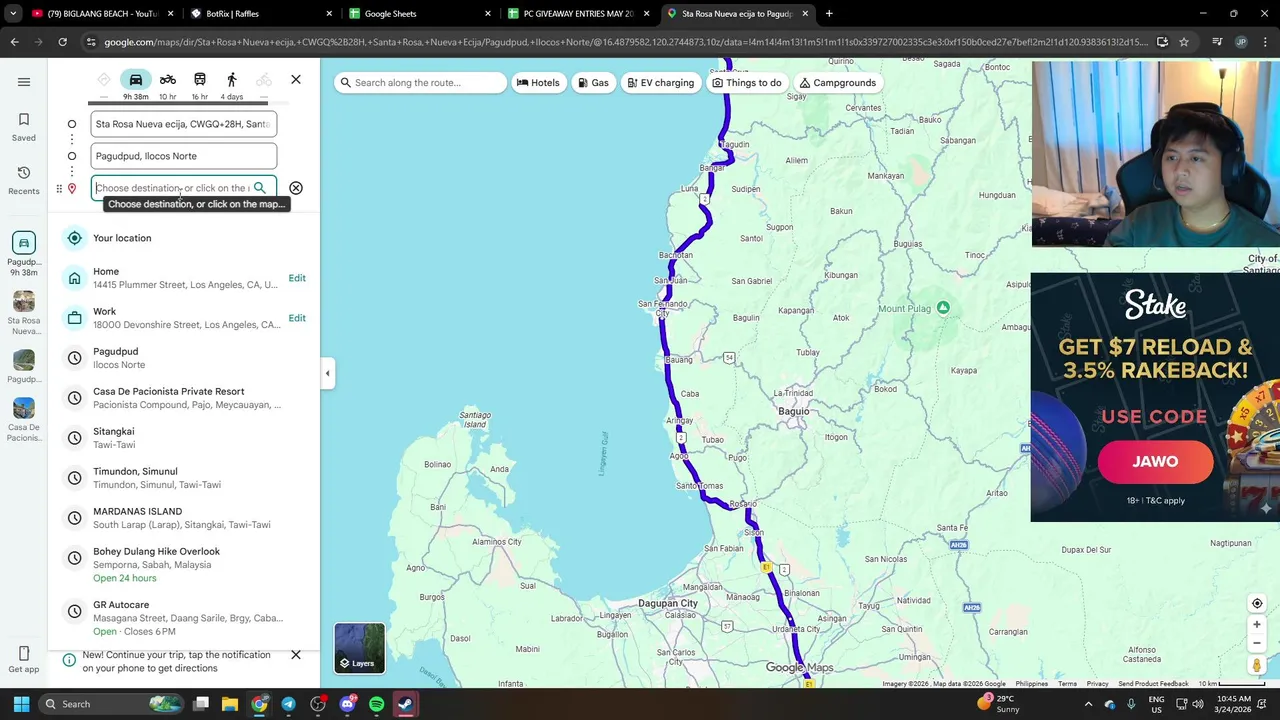This screenshot has height=720, width=1280.
Task: Open Steam from the taskbar
Action: coord(405,704)
